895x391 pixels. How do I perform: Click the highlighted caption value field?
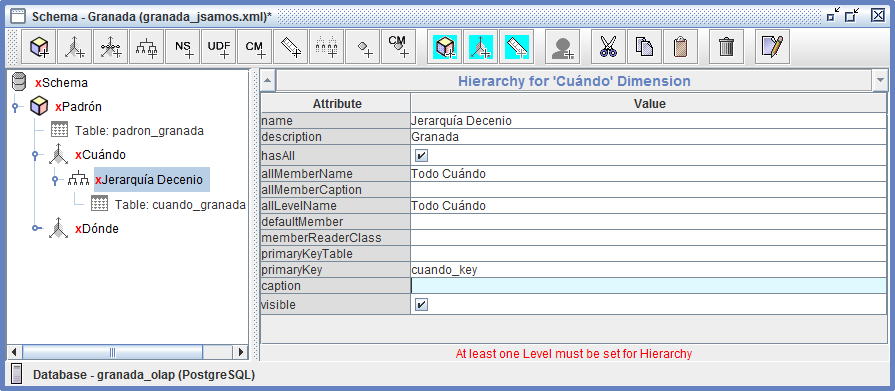tap(648, 285)
